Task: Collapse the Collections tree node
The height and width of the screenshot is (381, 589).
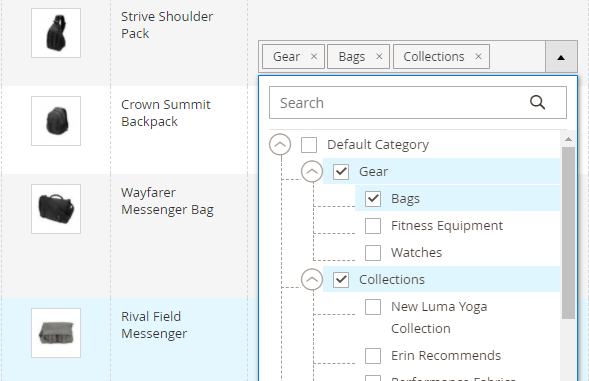Action: click(312, 279)
